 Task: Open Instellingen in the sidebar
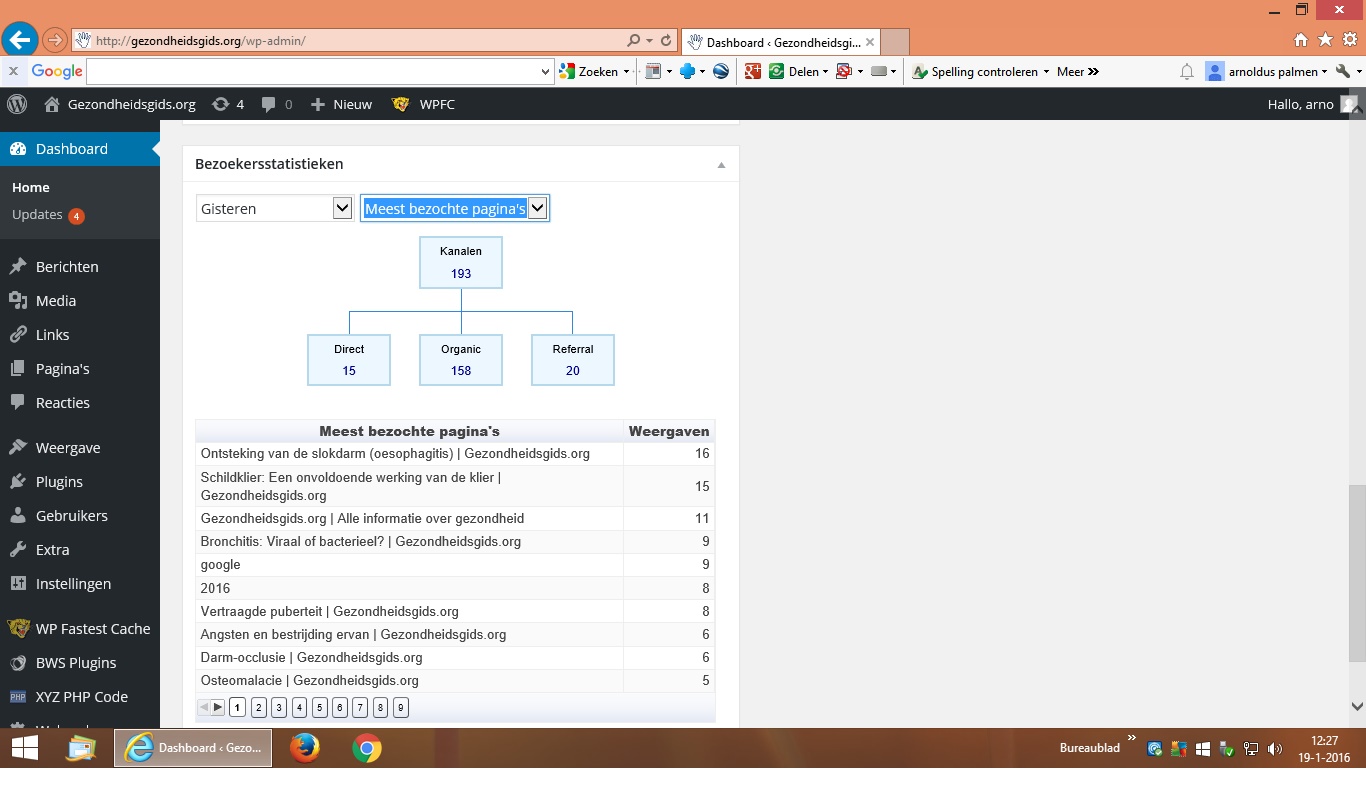[80, 584]
